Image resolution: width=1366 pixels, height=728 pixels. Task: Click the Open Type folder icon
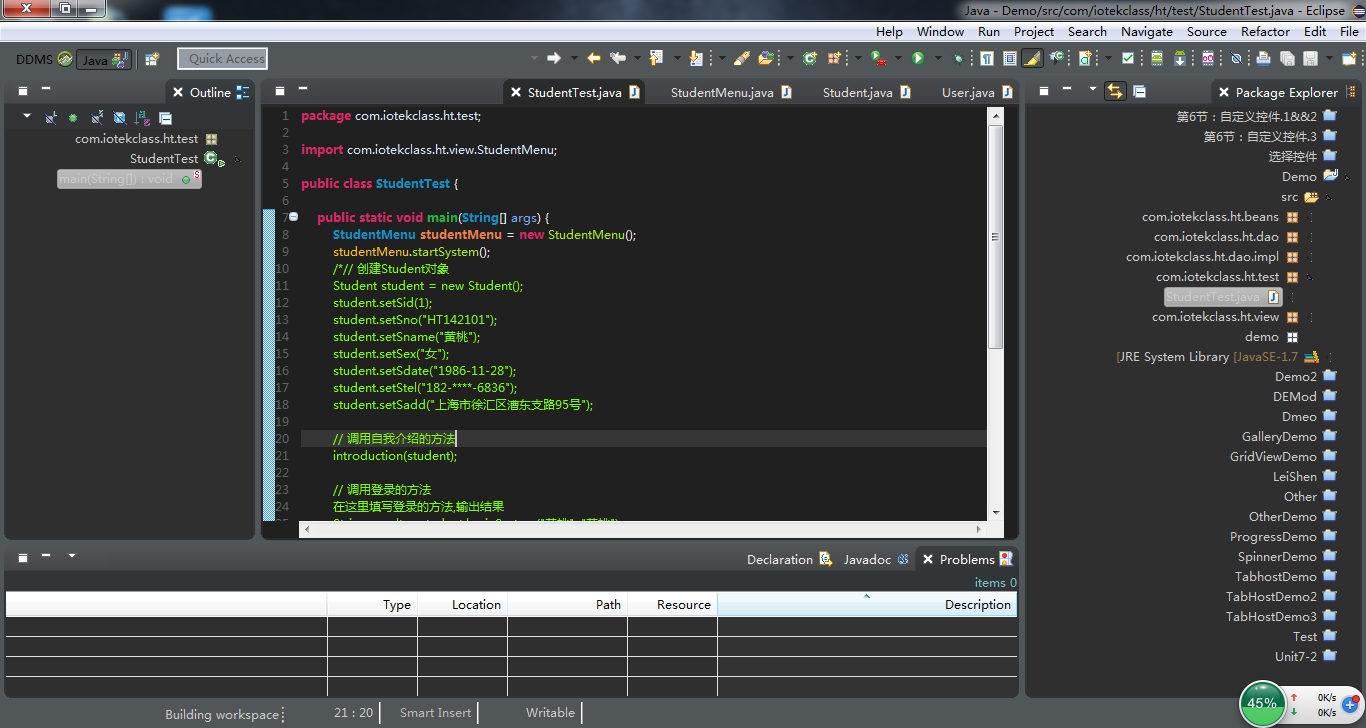[x=766, y=59]
